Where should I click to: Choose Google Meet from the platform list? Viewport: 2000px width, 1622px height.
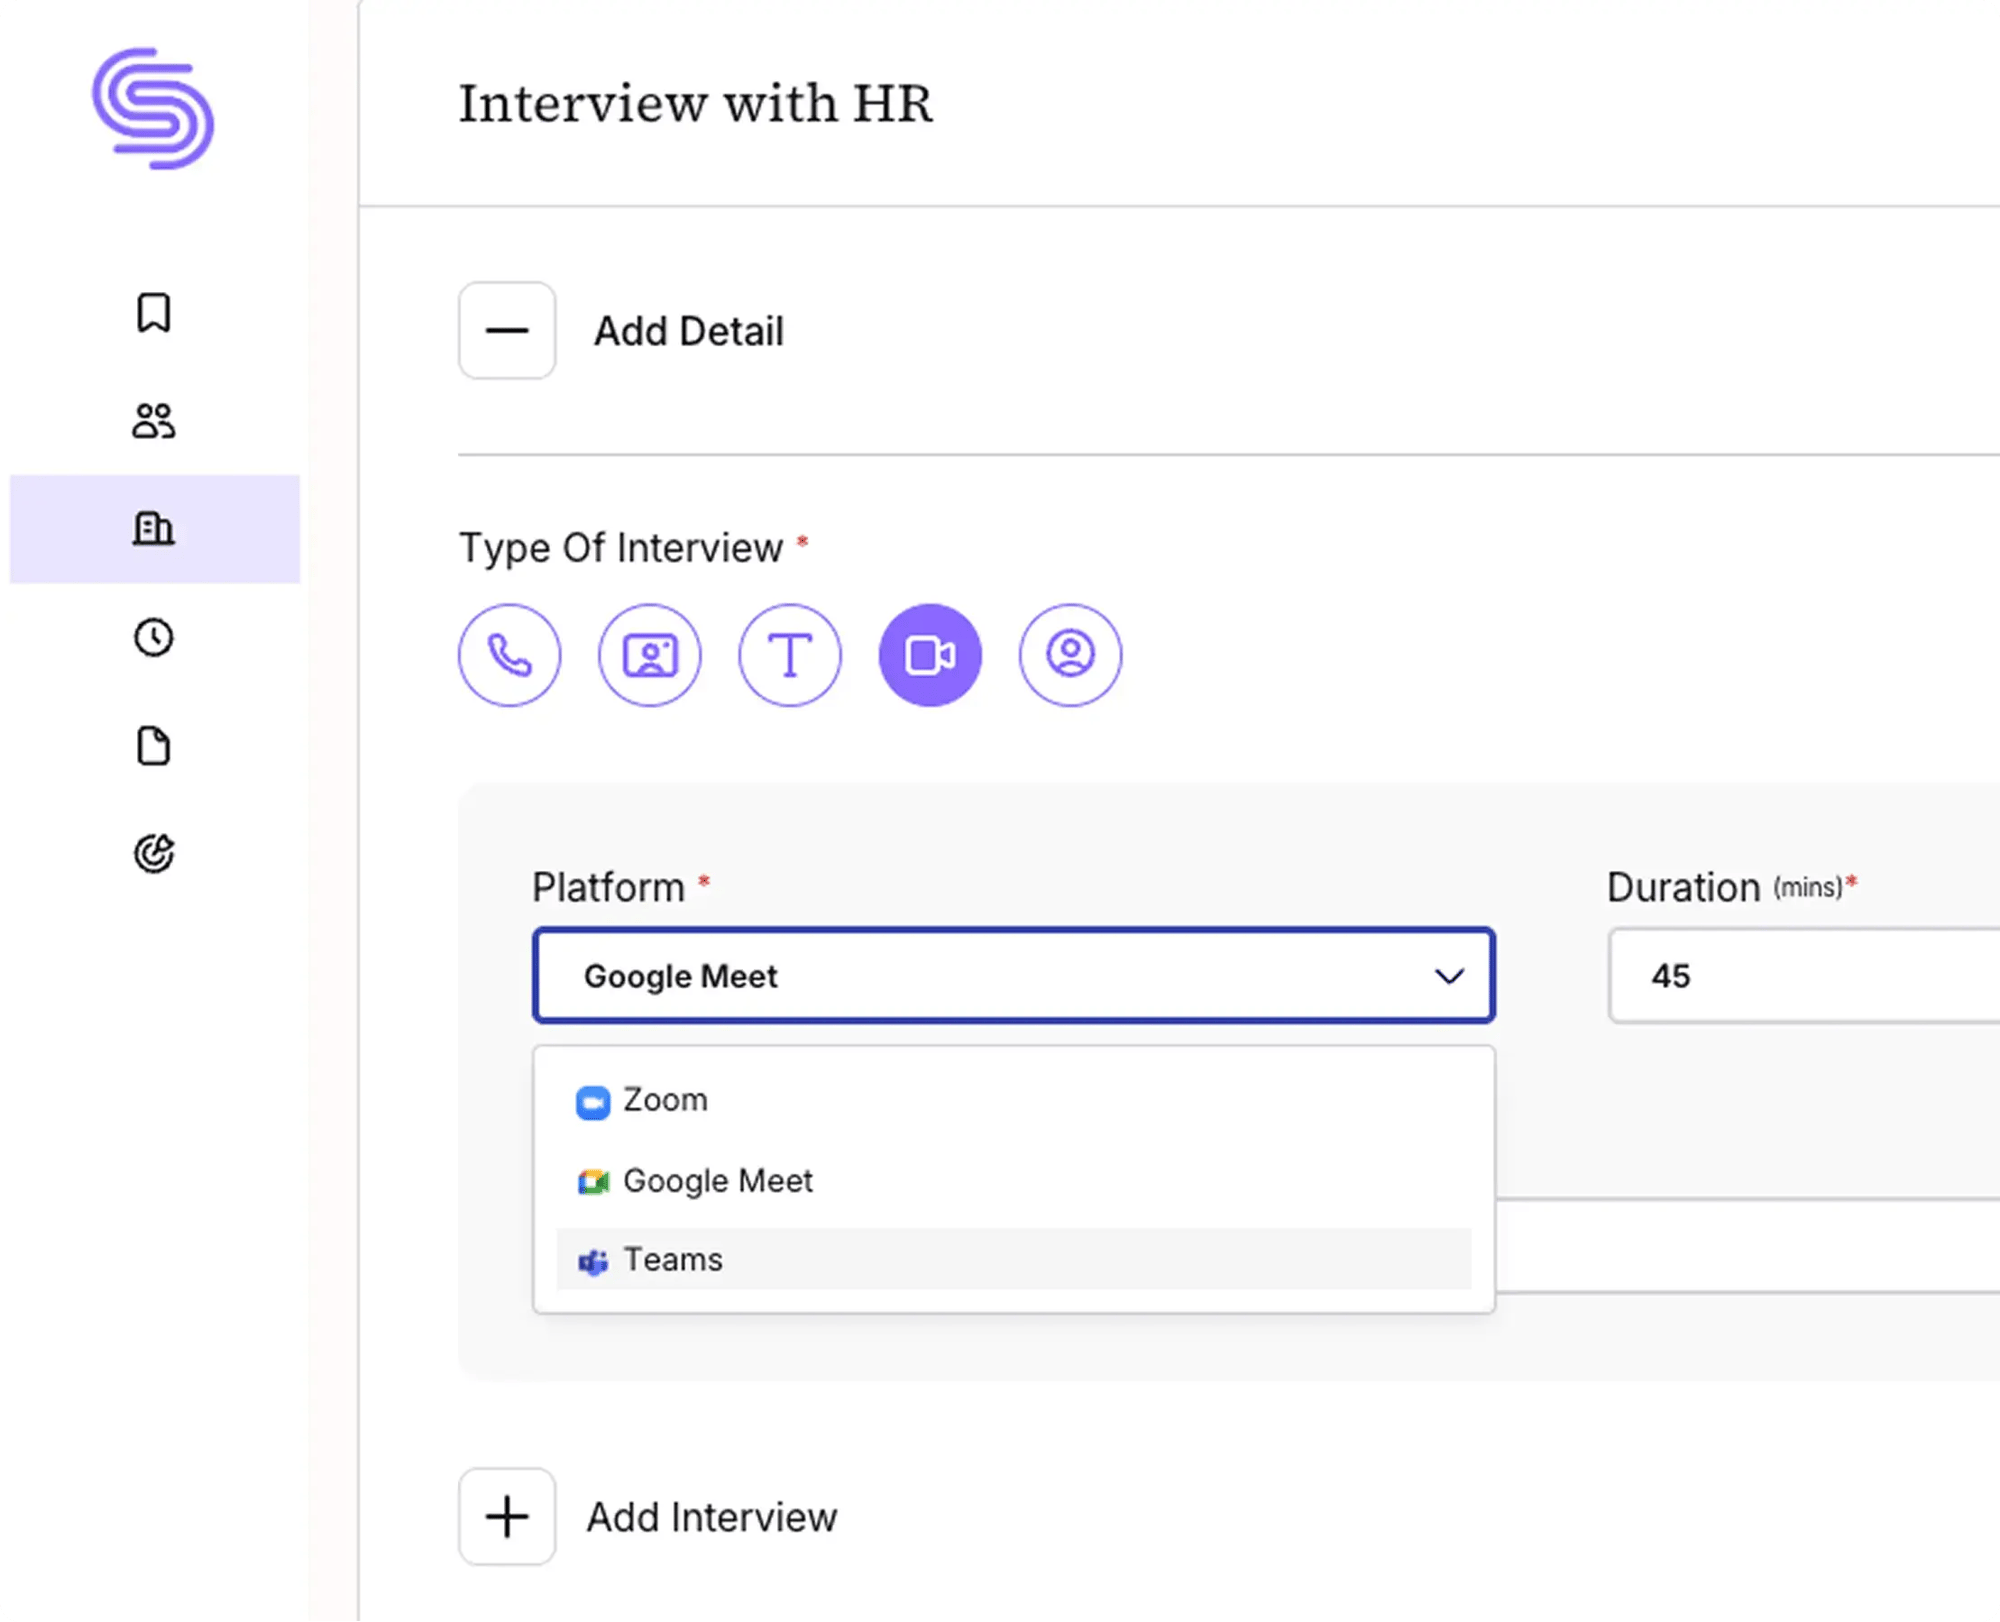1014,1180
